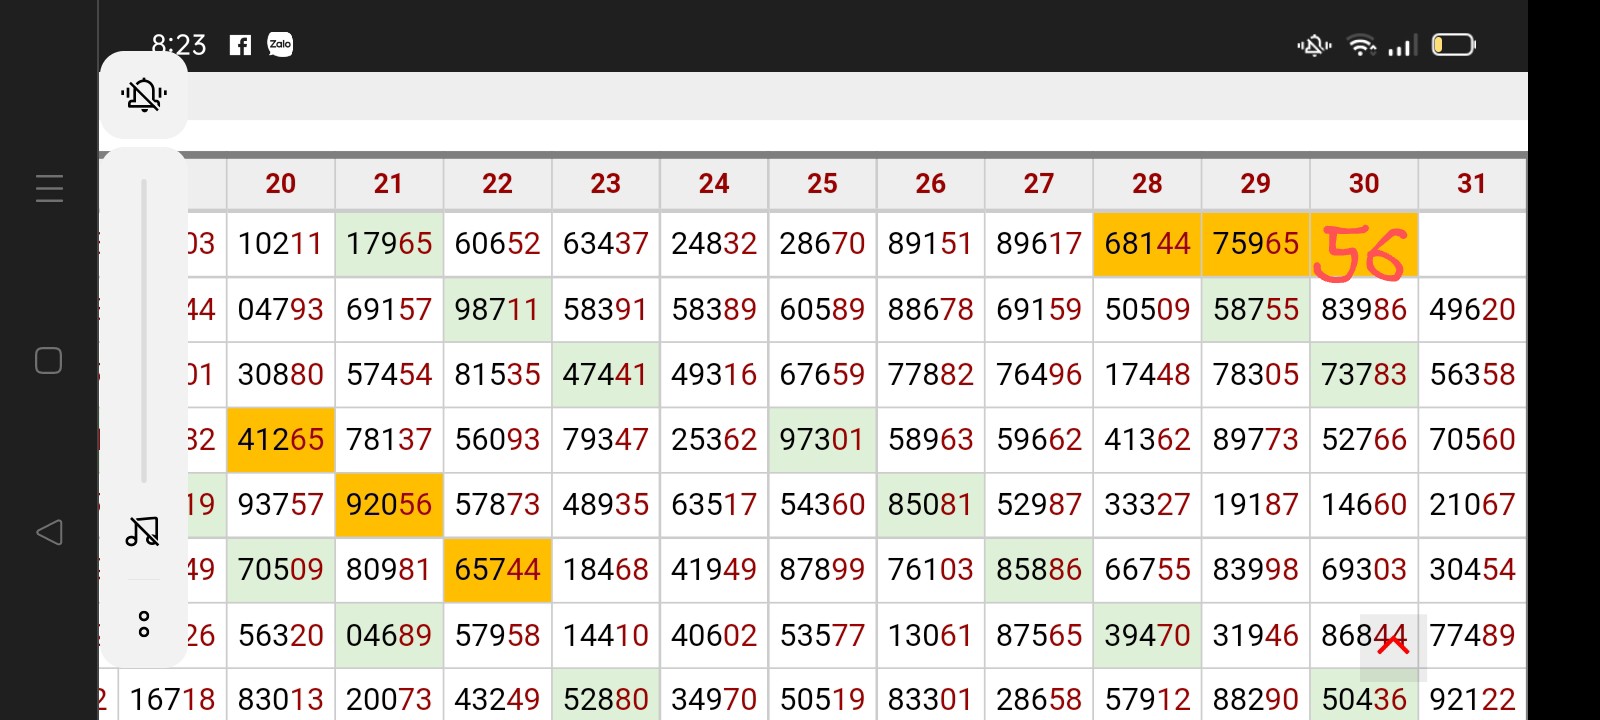The width and height of the screenshot is (1600, 720).
Task: Tap the orange cell 65744
Action: pos(497,570)
